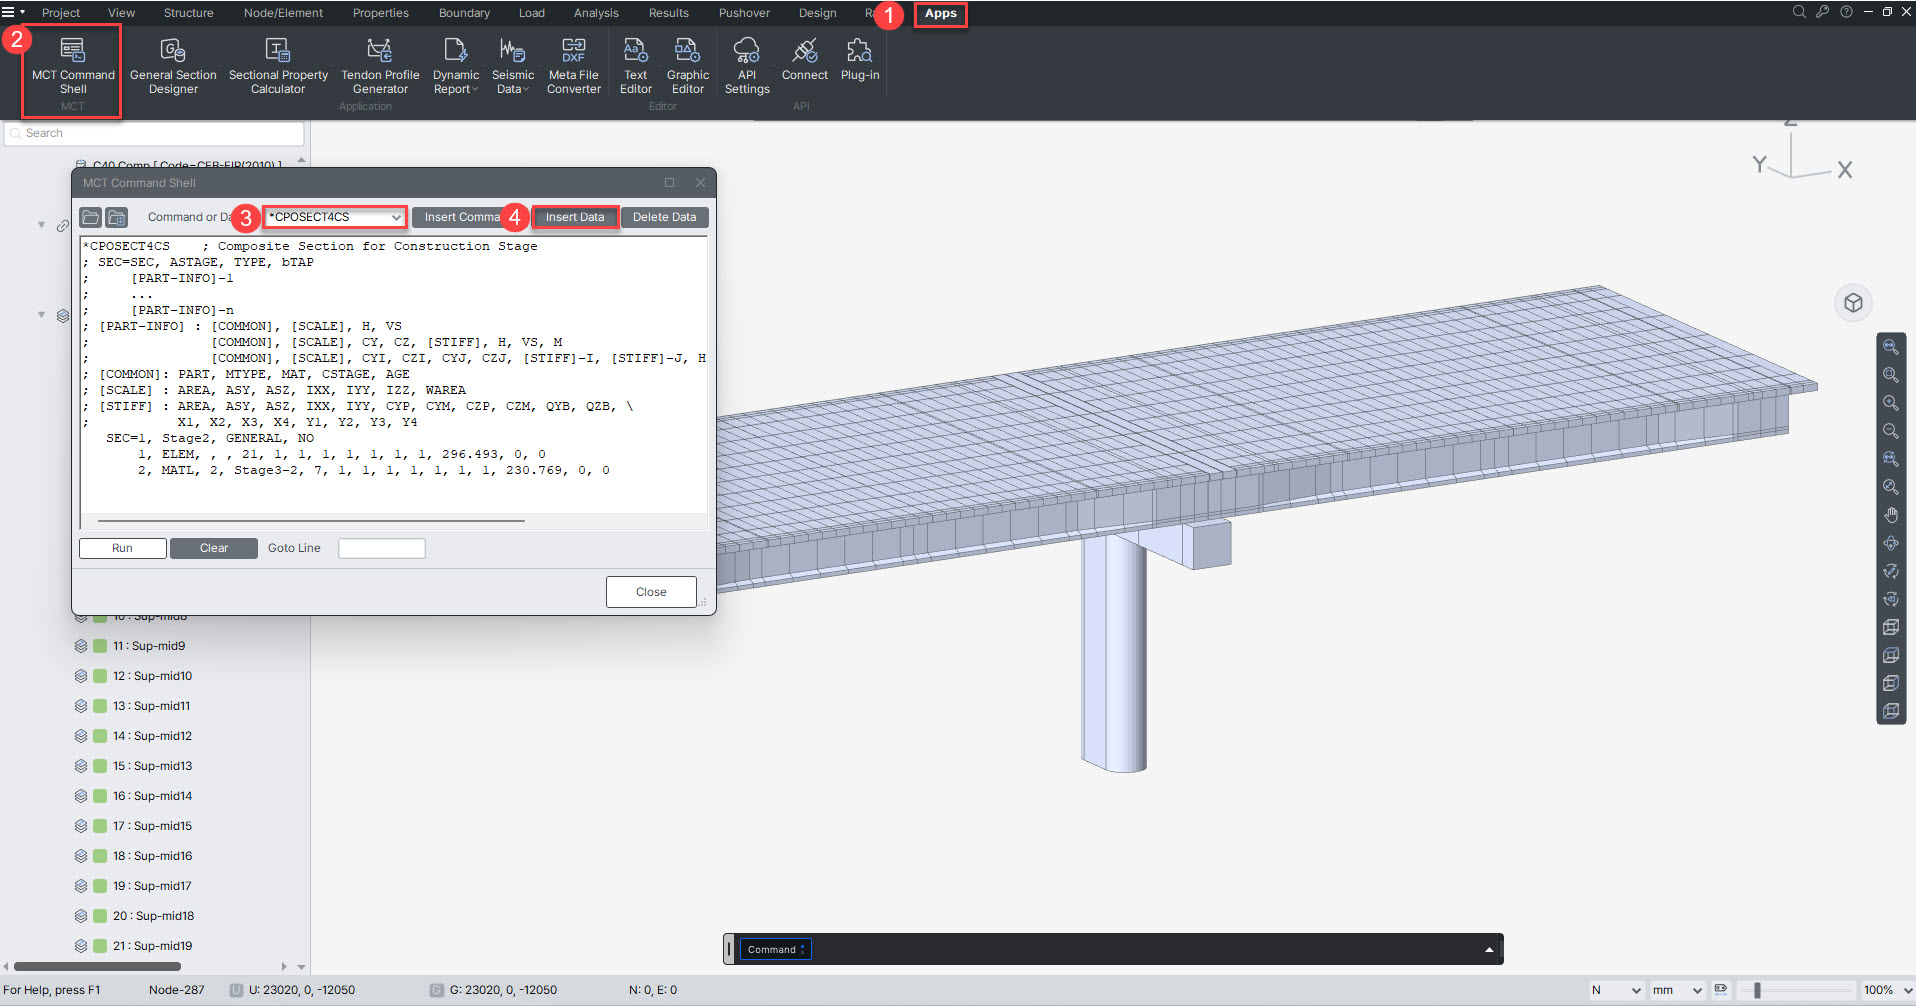Toggle green box for 11 : Sup-mid9
This screenshot has width=1916, height=1006.
pyautogui.click(x=100, y=646)
